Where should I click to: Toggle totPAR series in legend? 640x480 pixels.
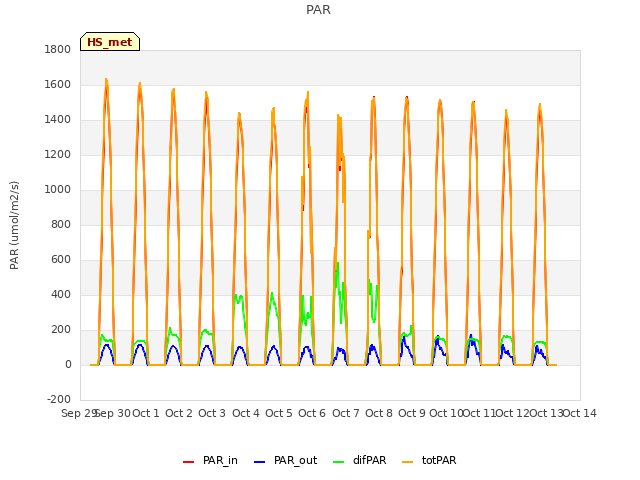coord(429,460)
